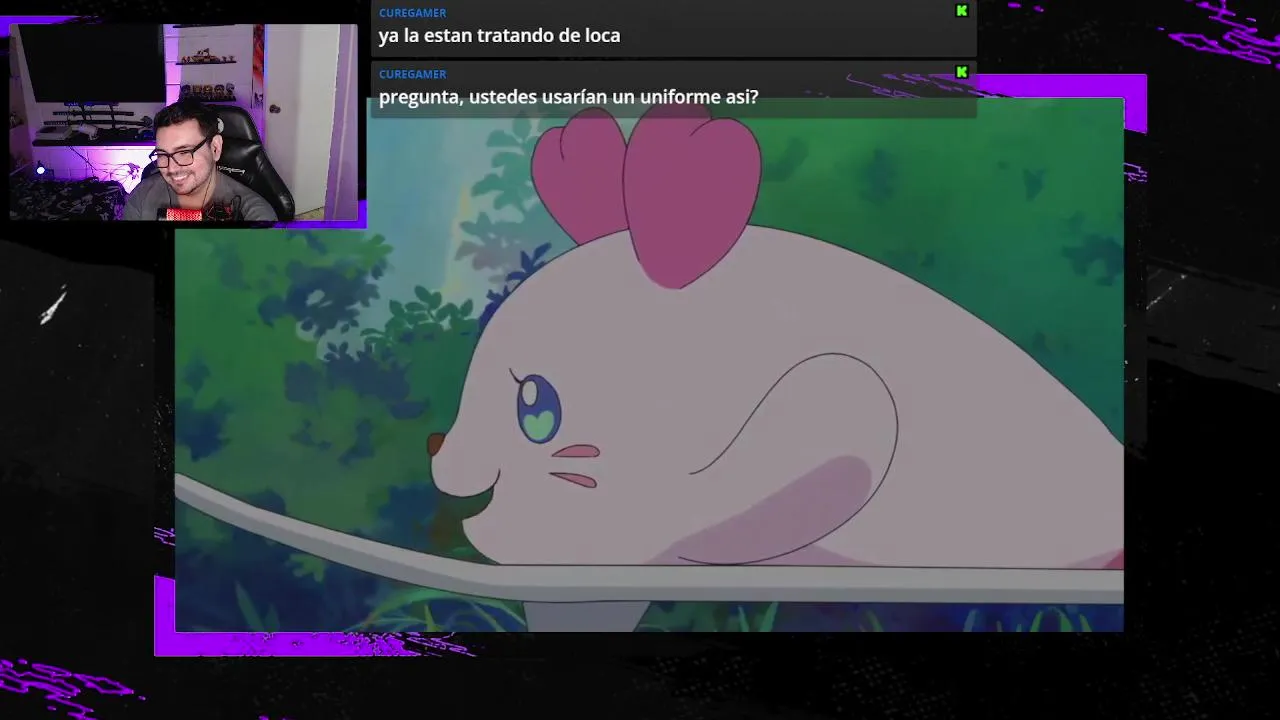Image resolution: width=1280 pixels, height=720 pixels.
Task: Select chat message 'ya la estan tratando de loca'
Action: pos(499,36)
